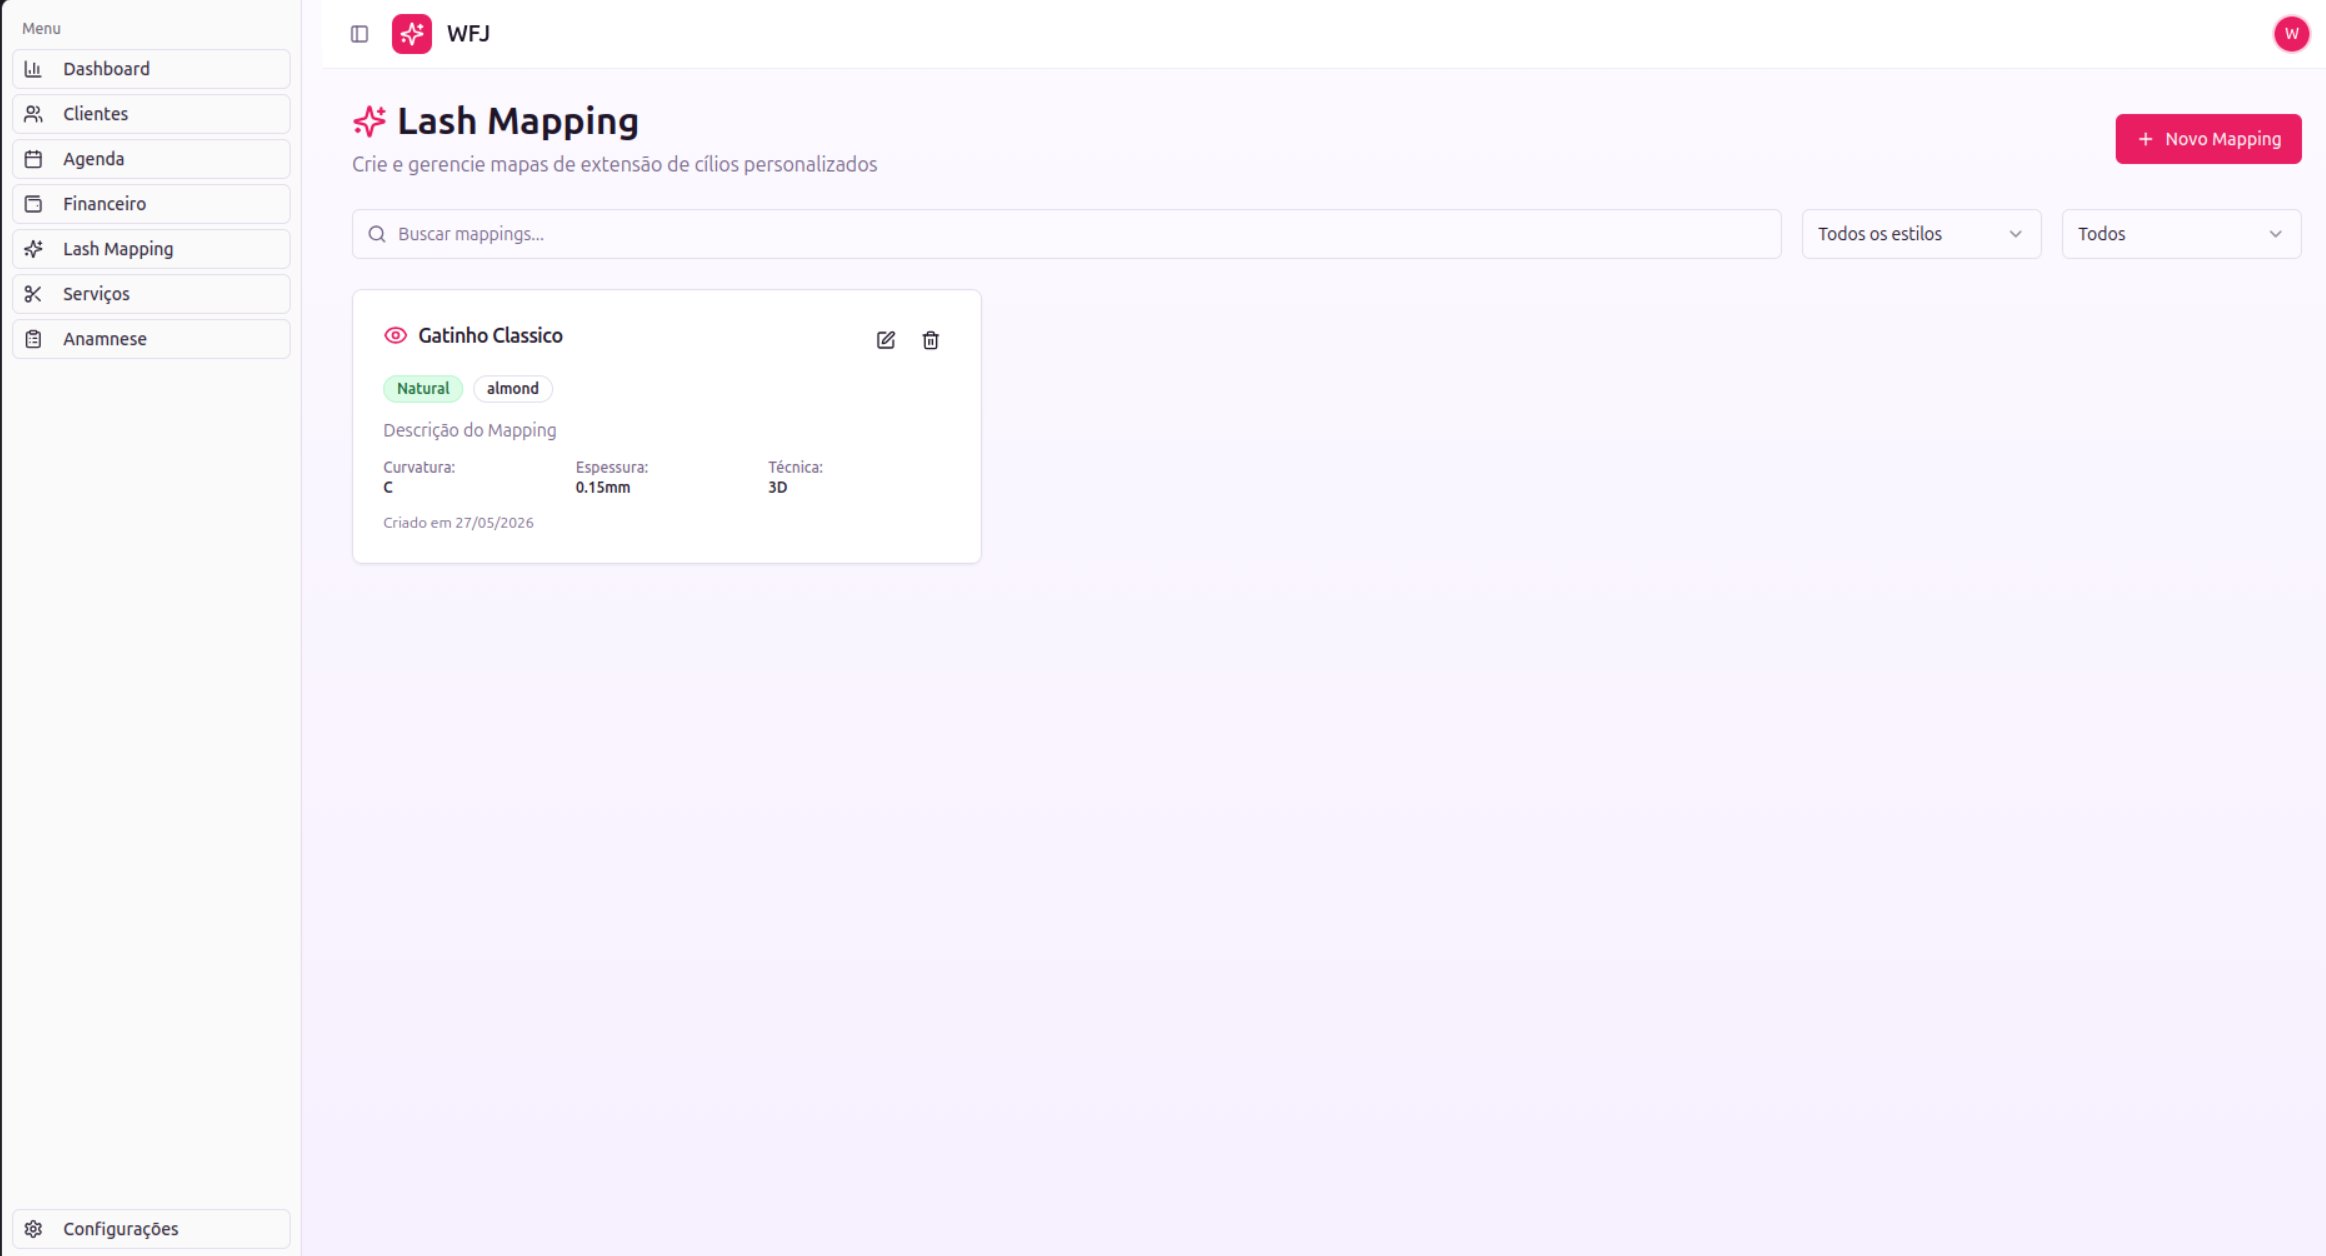2326x1256 pixels.
Task: Click the Espessura 0.15mm value
Action: (x=603, y=488)
